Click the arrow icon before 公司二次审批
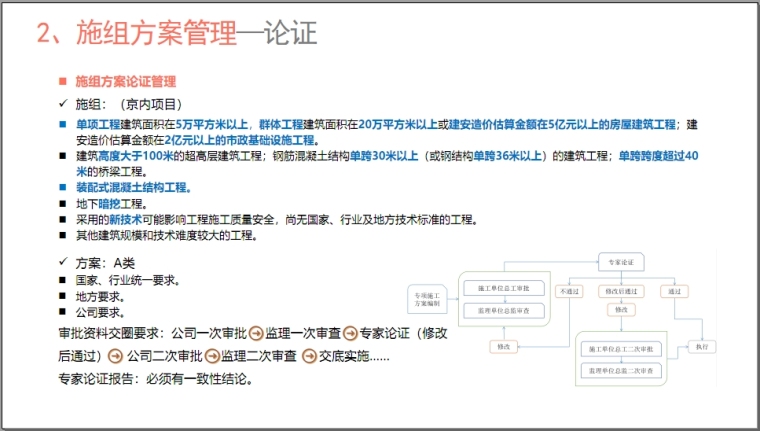 coord(116,356)
